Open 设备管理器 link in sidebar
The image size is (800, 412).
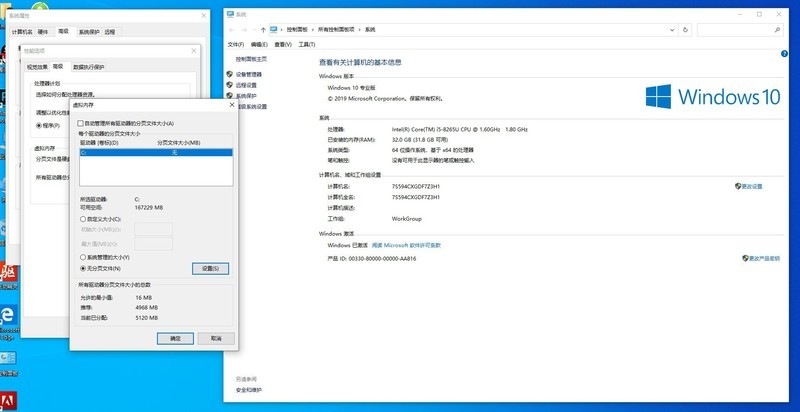[248, 74]
